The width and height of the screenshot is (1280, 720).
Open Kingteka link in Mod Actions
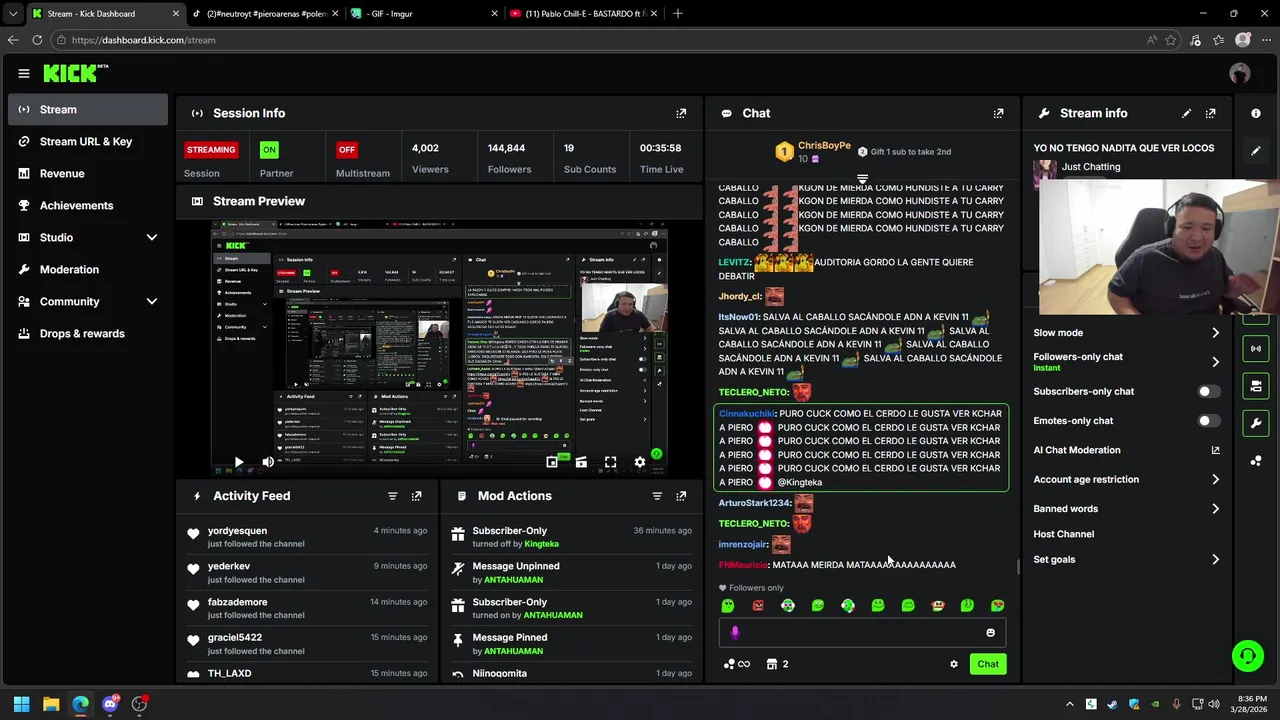542,544
